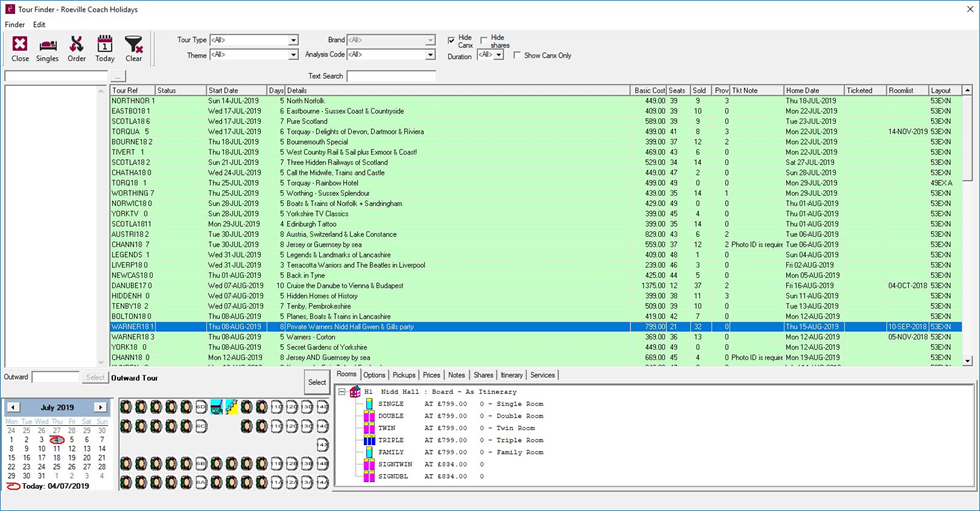This screenshot has width=980, height=511.
Task: Click Today: 04/07/2019 label
Action: 56,485
